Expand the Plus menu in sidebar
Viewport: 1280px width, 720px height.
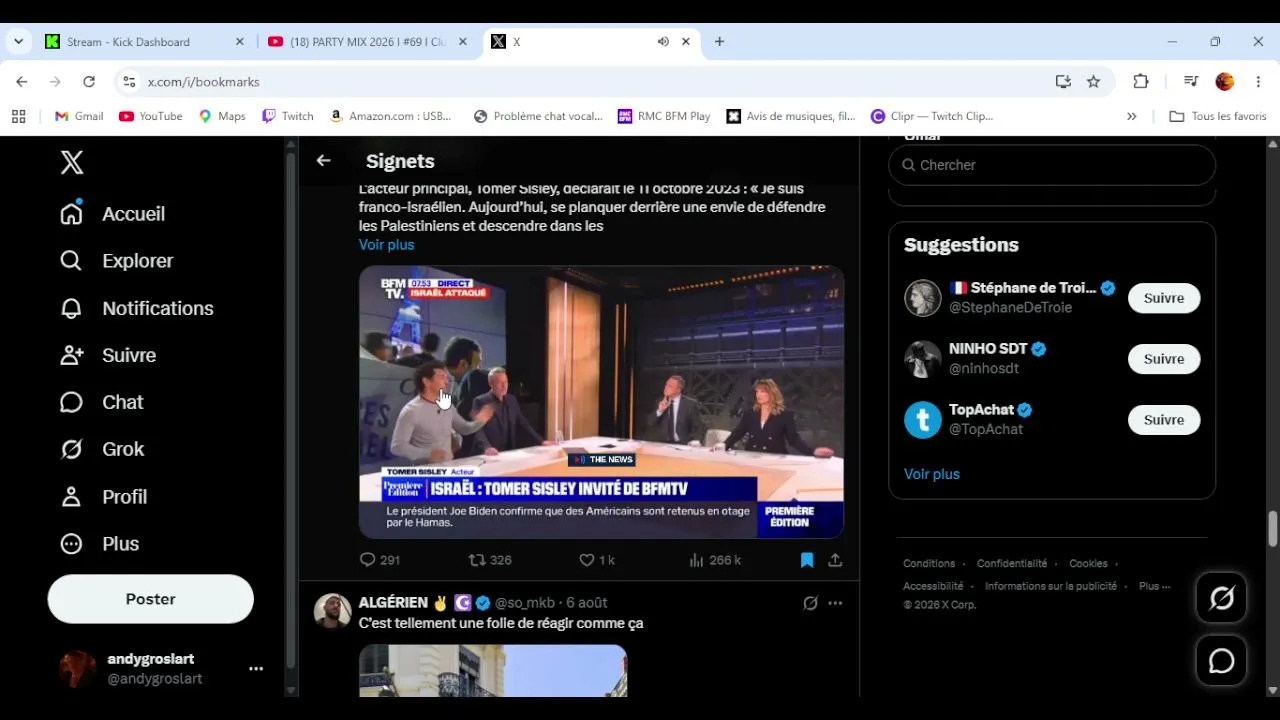(99, 544)
